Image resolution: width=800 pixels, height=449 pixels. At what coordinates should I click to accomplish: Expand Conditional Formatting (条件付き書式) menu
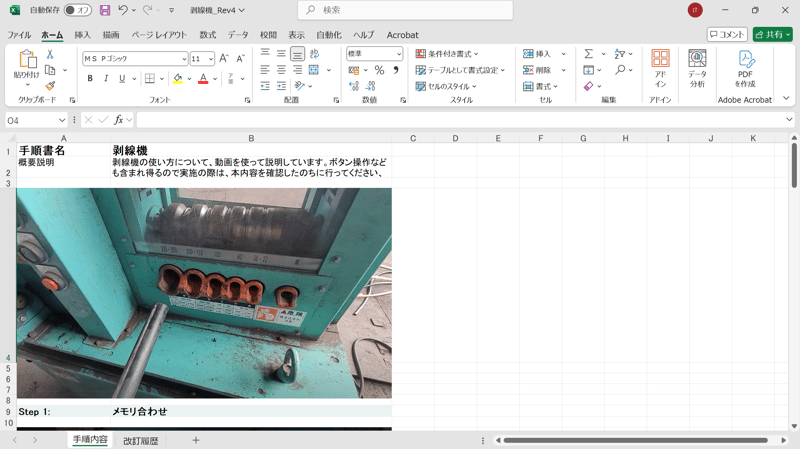point(447,54)
